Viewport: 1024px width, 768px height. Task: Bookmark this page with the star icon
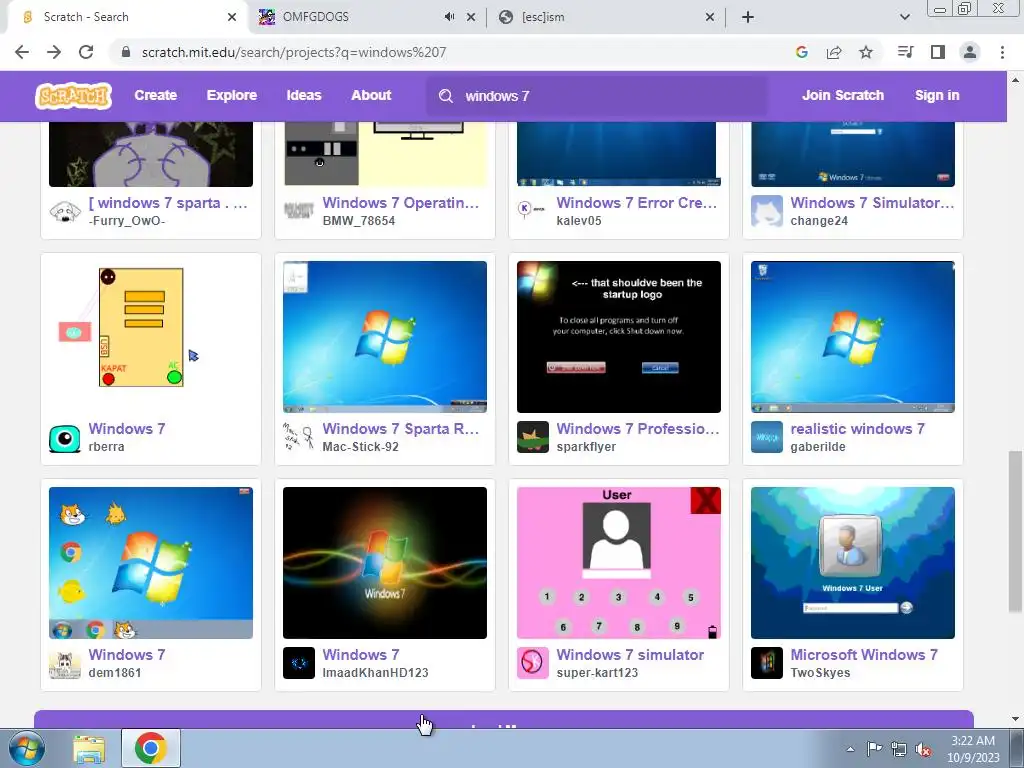point(866,52)
